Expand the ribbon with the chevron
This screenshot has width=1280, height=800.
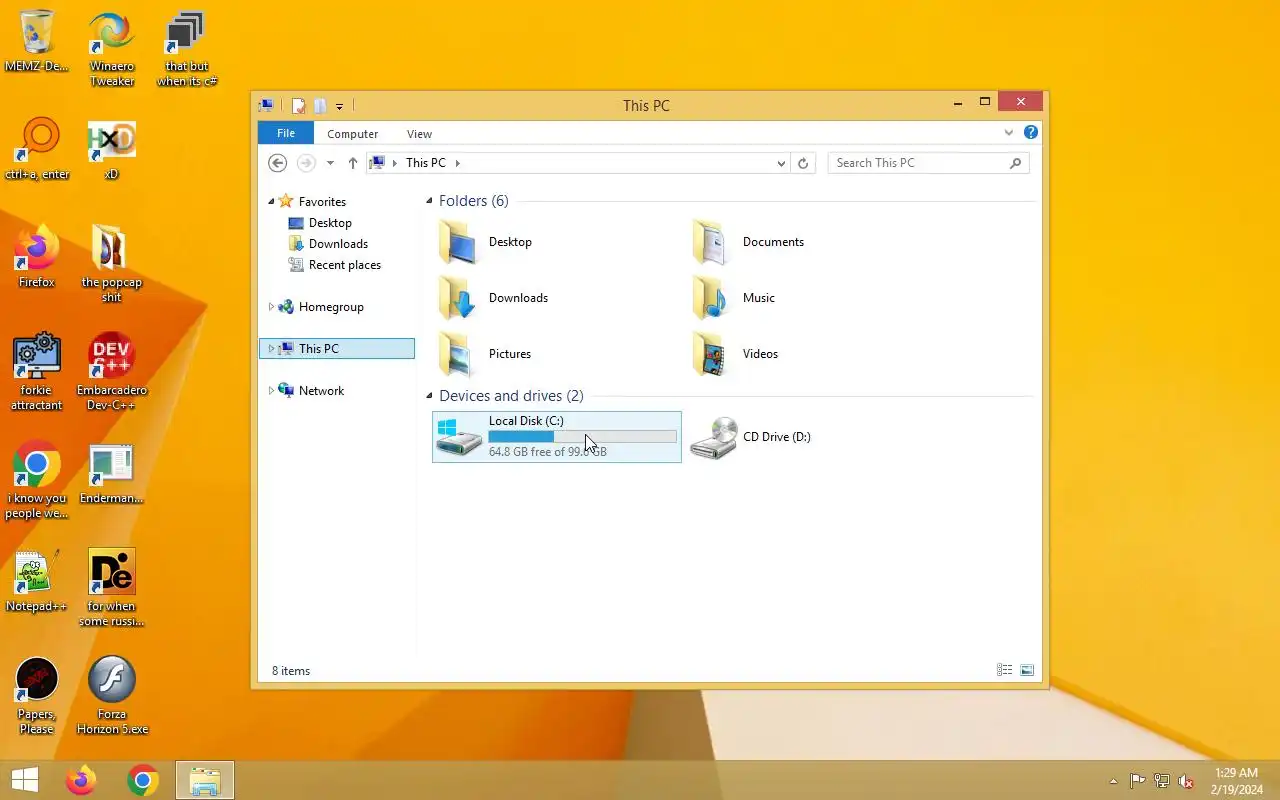point(1008,132)
